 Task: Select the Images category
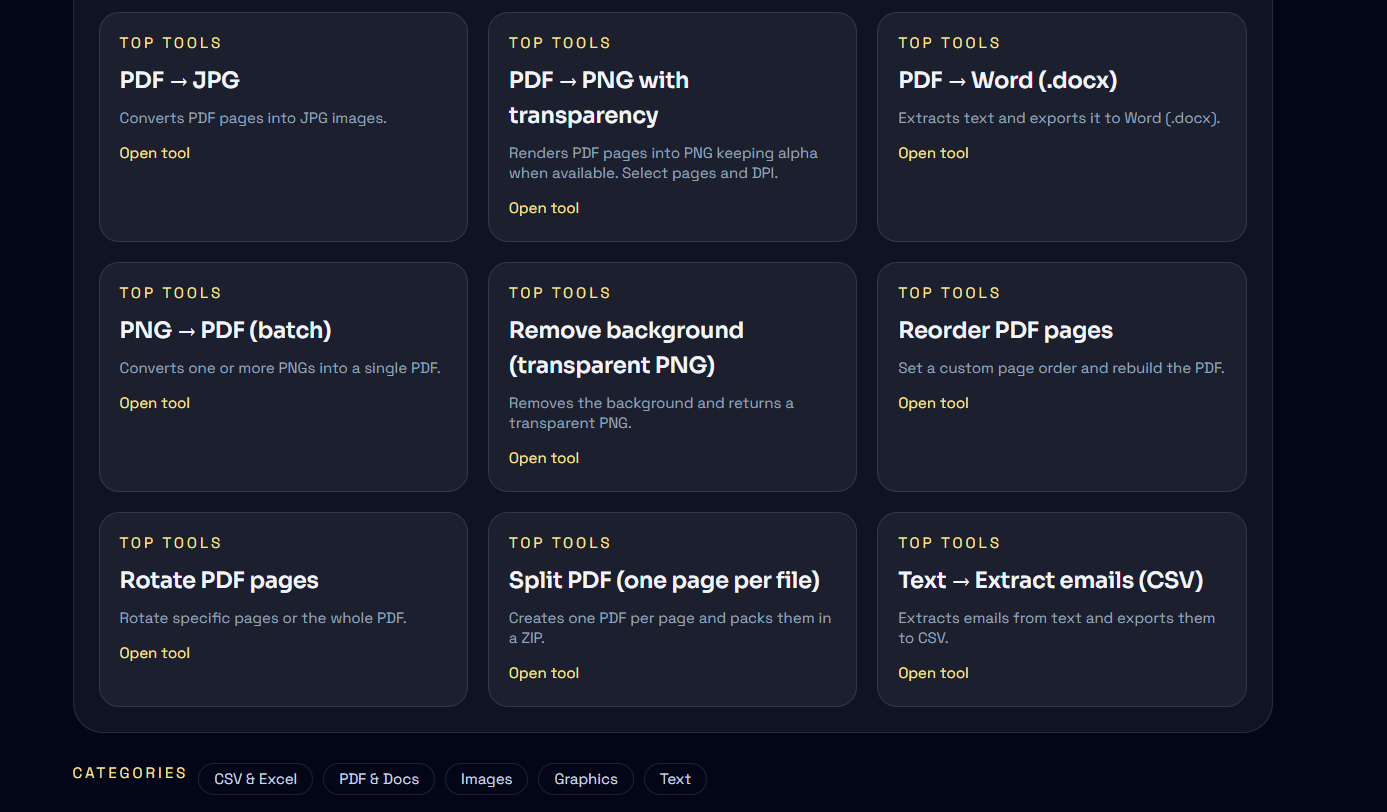pyautogui.click(x=486, y=779)
